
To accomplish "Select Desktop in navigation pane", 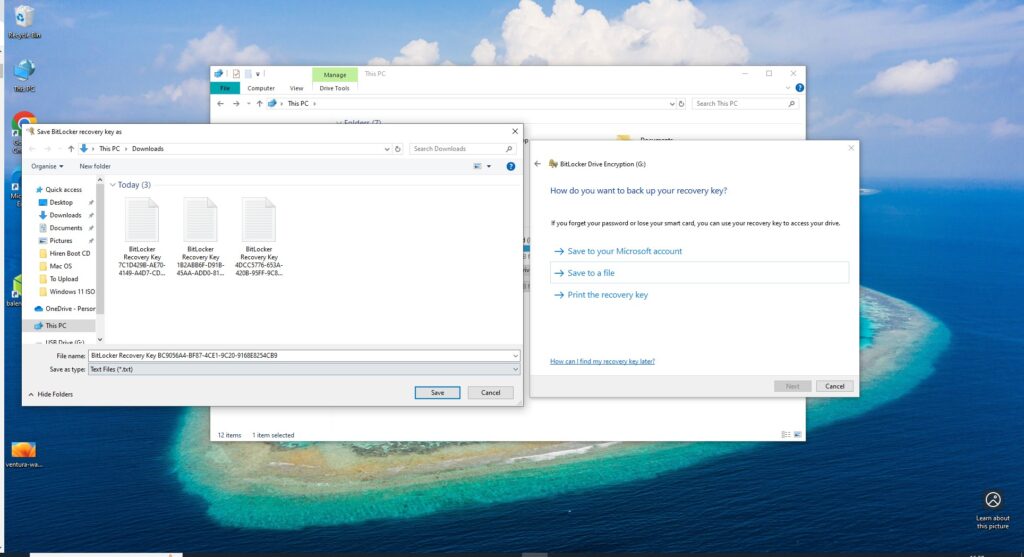I will (61, 202).
